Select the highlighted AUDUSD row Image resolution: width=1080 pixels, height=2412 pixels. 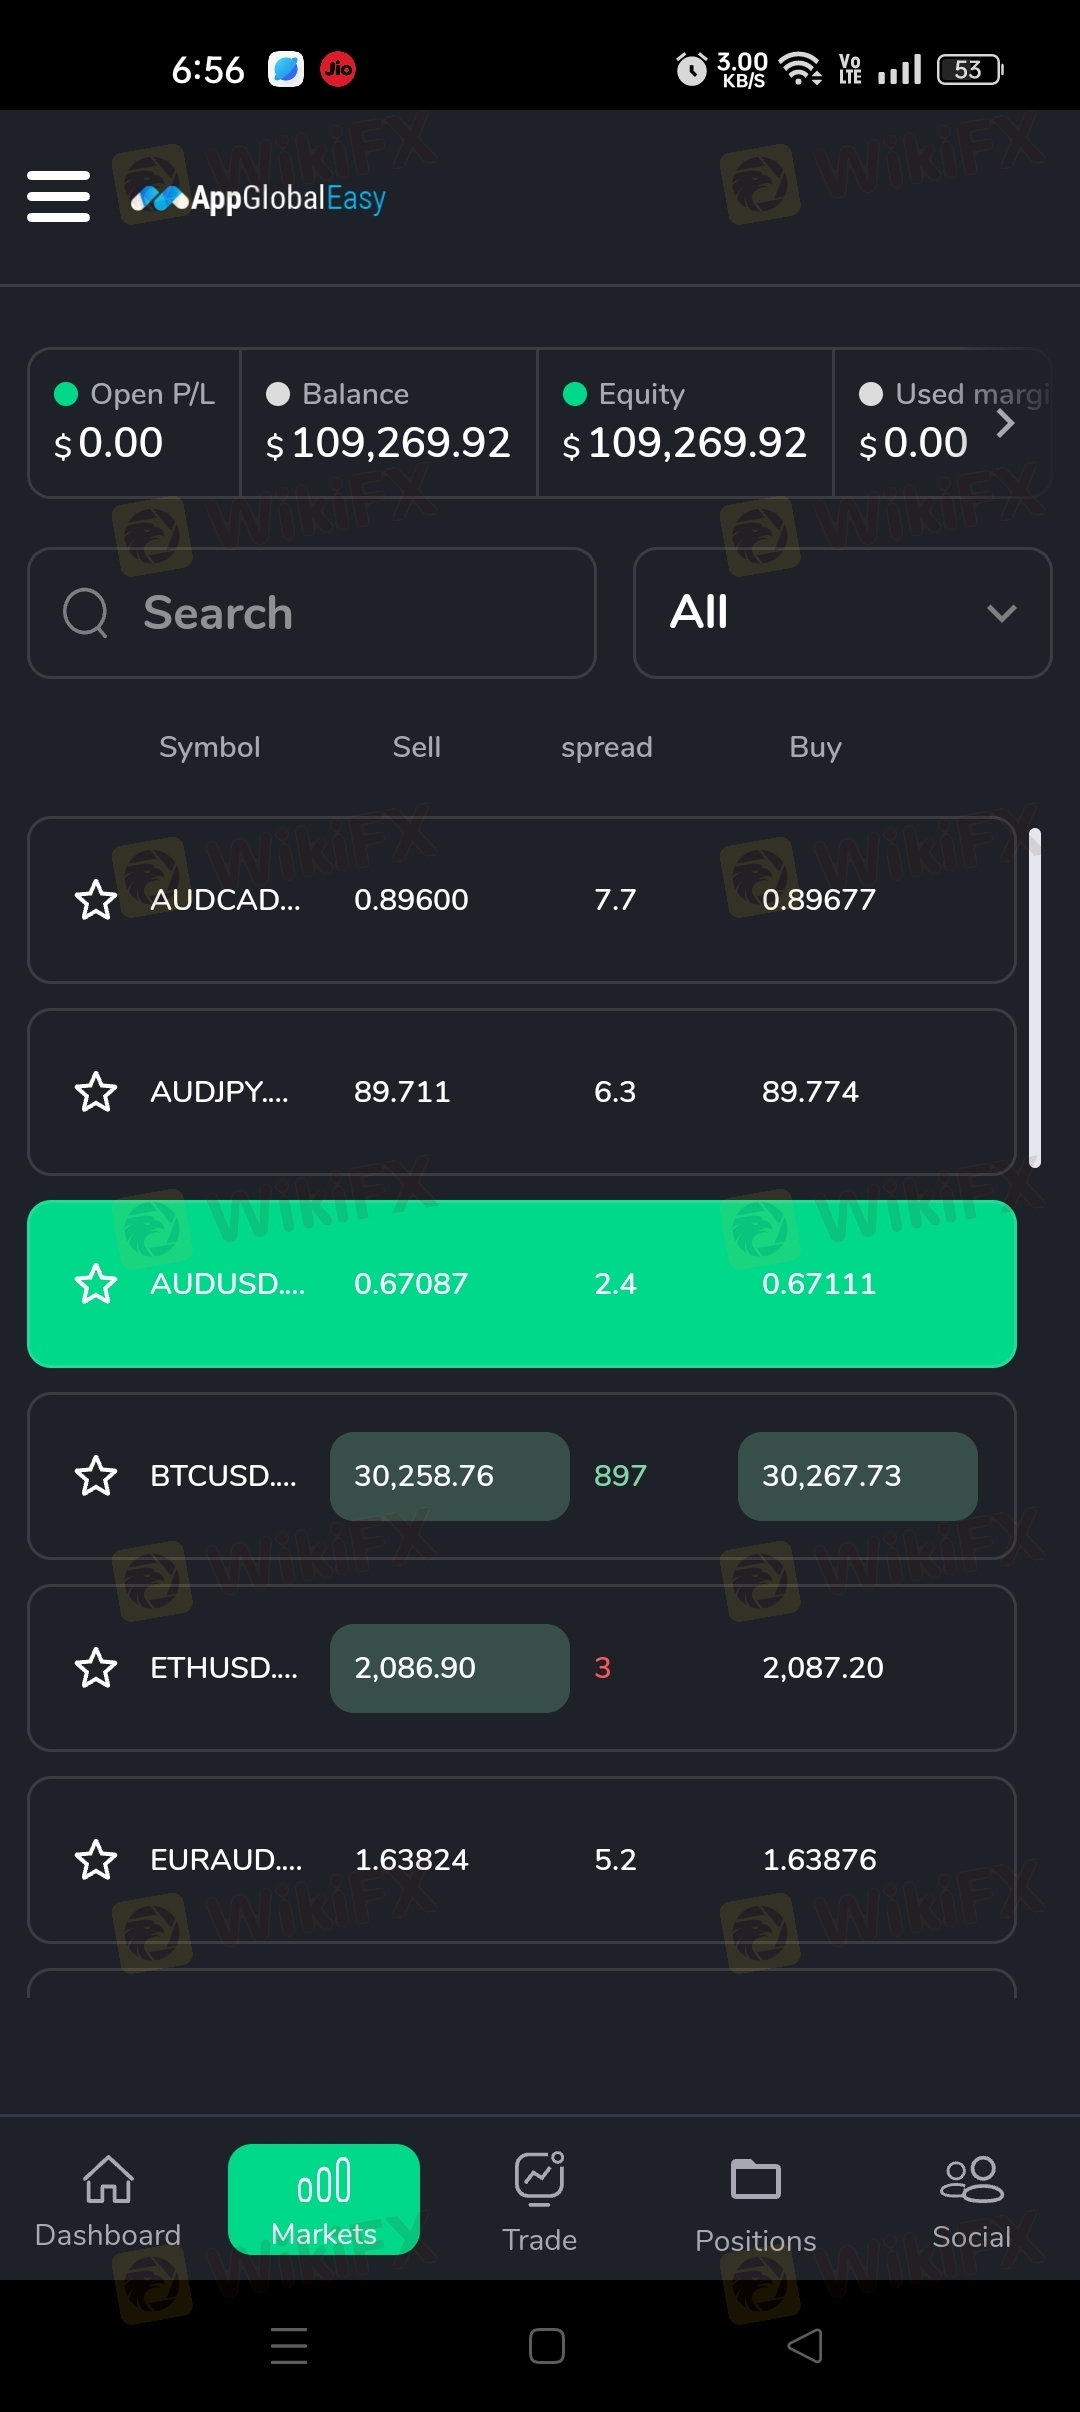point(522,1284)
